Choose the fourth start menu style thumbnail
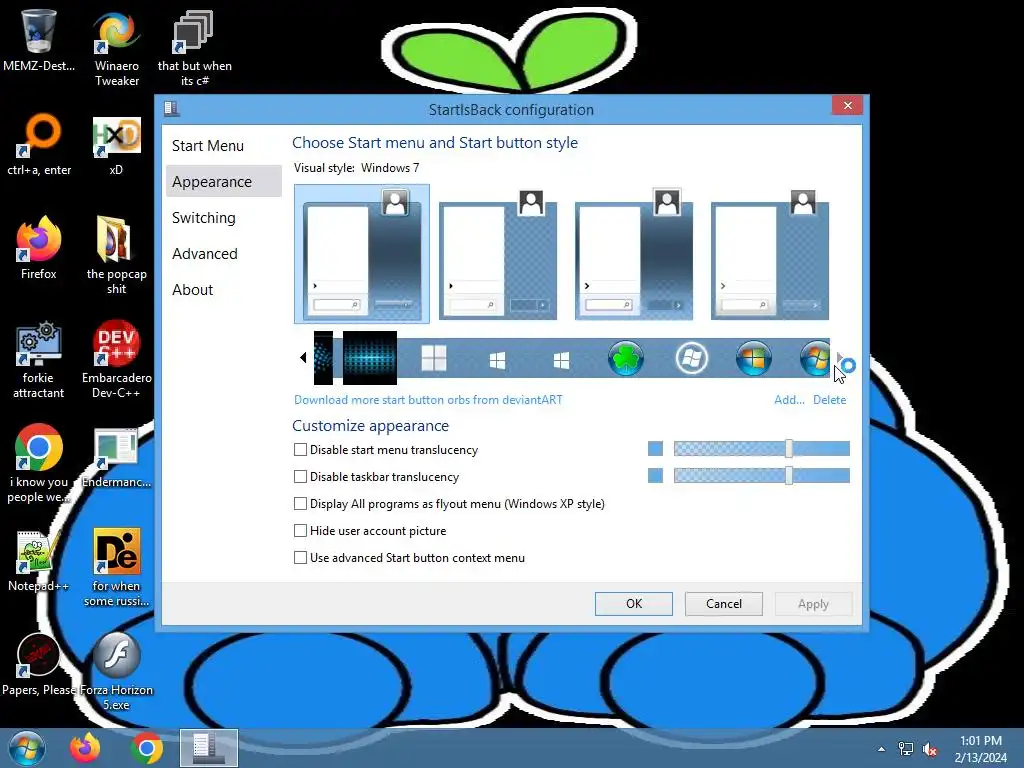This screenshot has height=768, width=1024. point(769,254)
